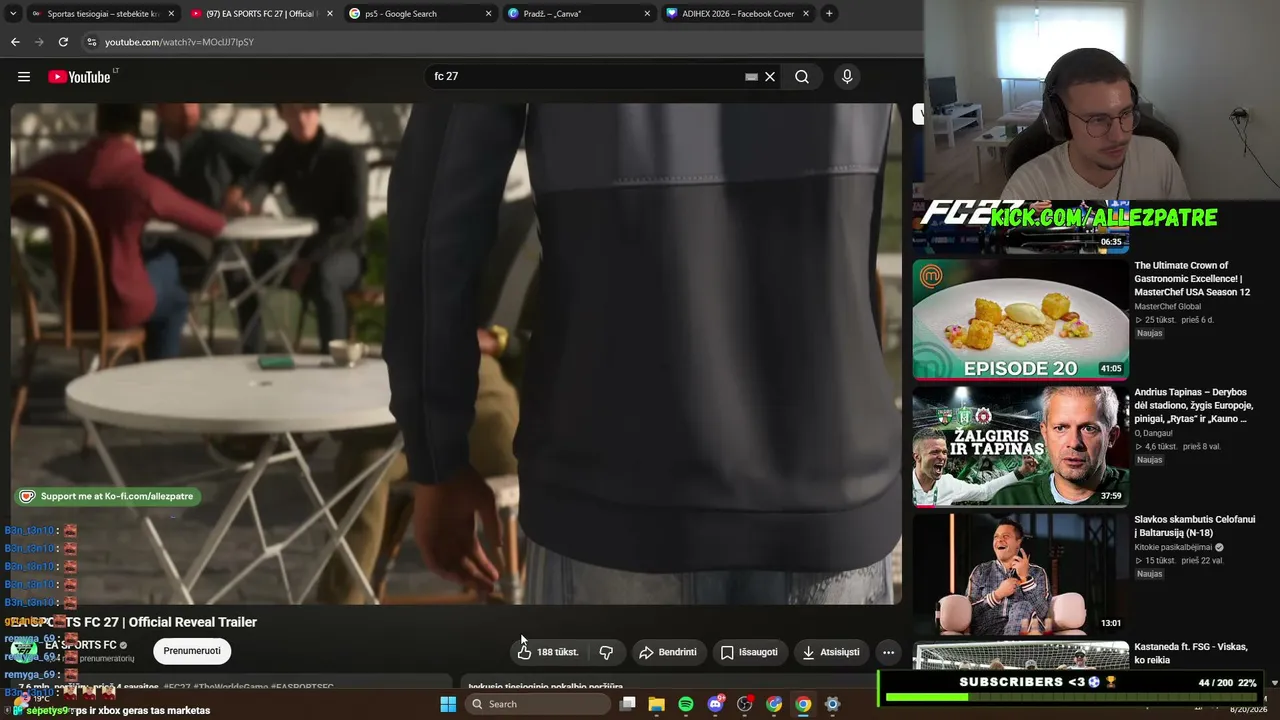Click the Windows taskbar Search box
1280x720 pixels.
coord(539,704)
